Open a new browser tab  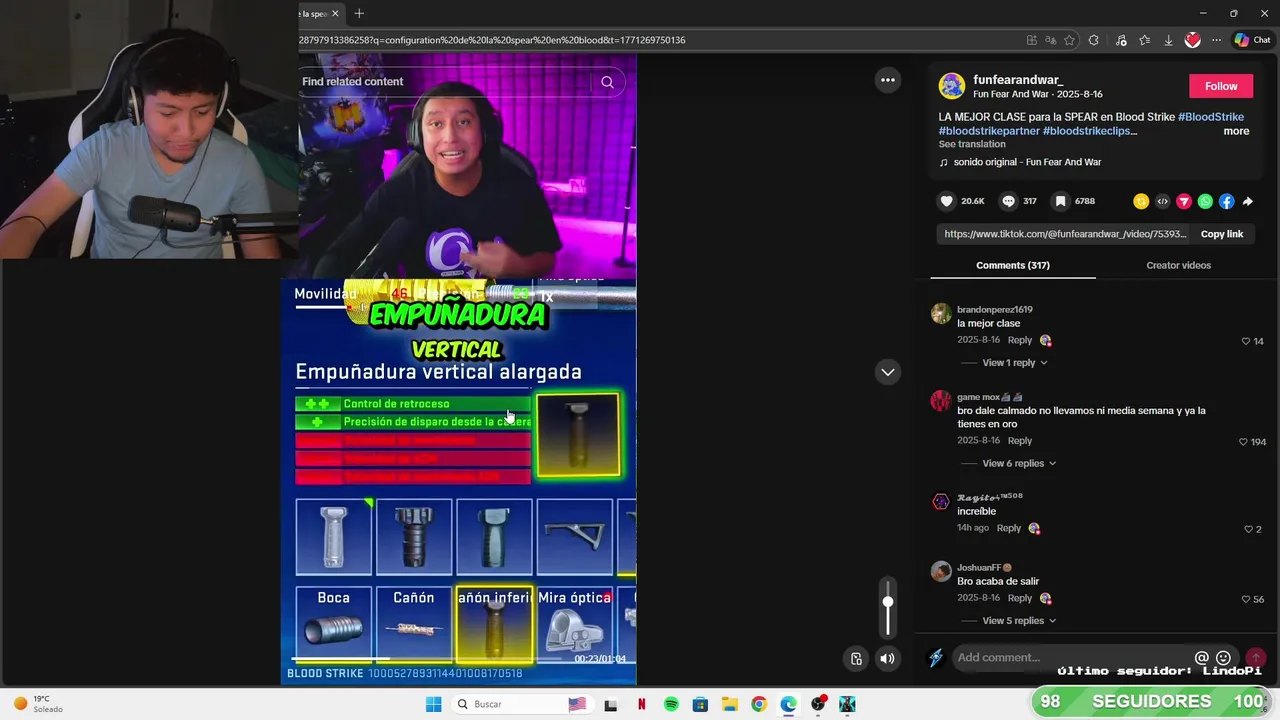[359, 13]
